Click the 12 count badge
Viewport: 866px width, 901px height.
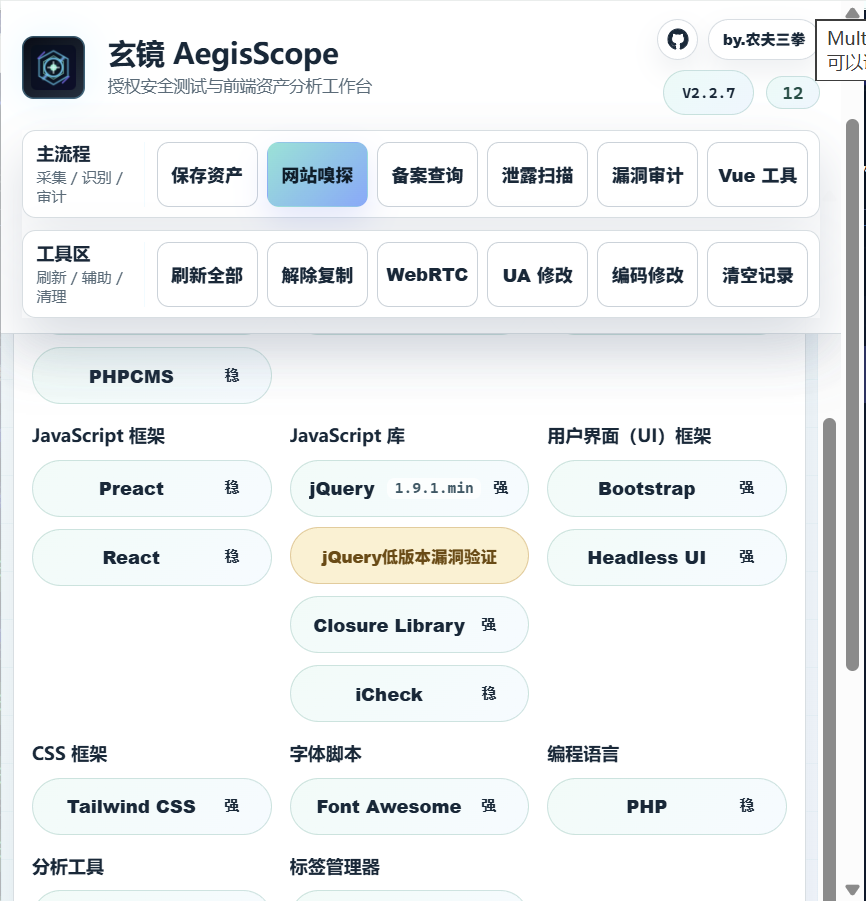pyautogui.click(x=792, y=93)
